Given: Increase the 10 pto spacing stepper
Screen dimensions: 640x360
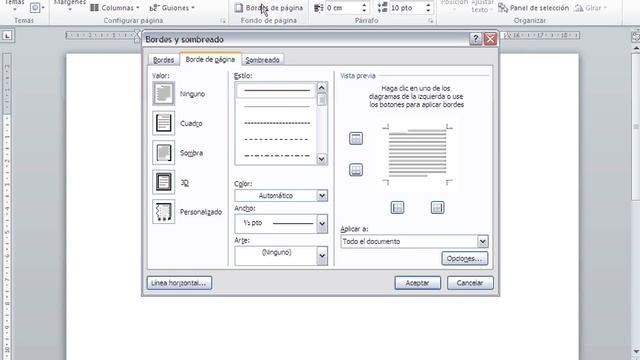Looking at the screenshot, I should [x=428, y=5].
